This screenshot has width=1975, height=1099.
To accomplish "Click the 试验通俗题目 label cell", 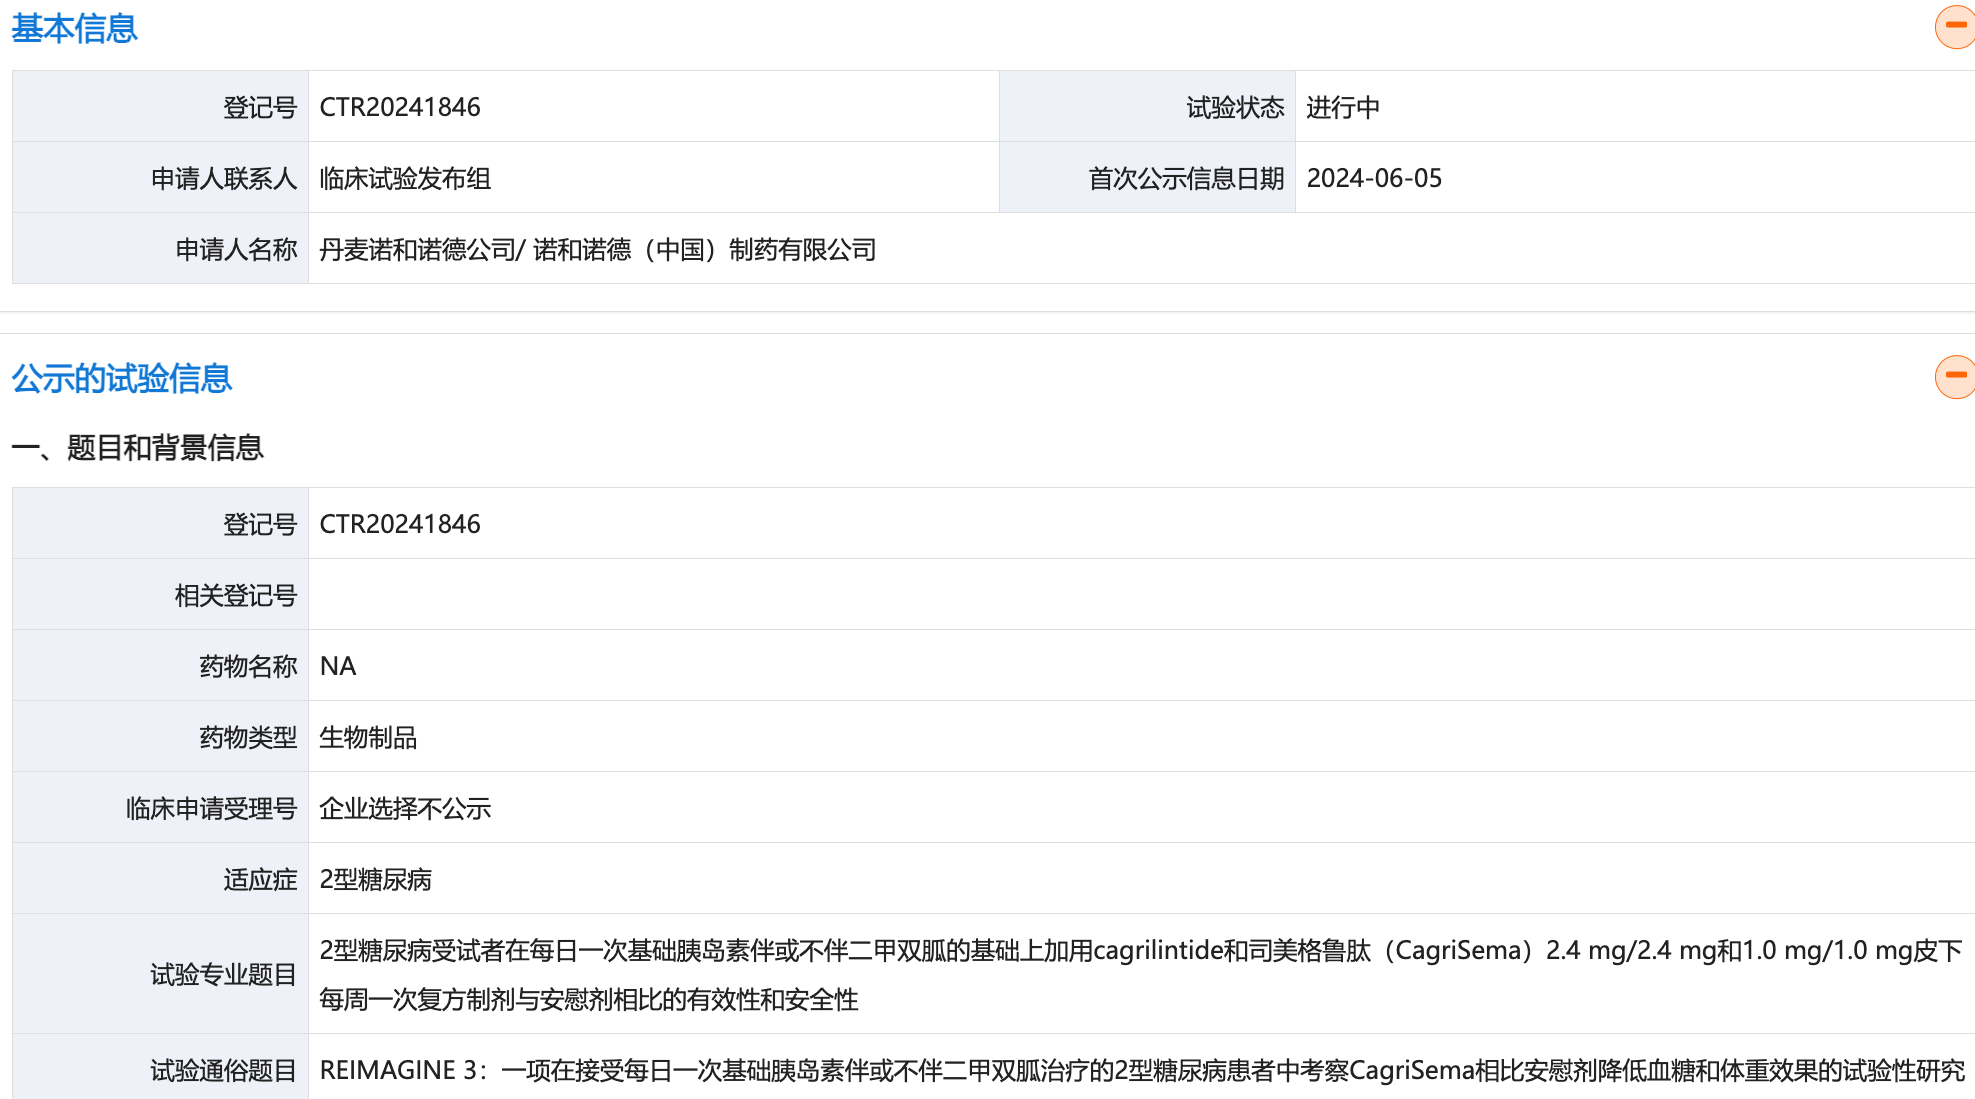I will click(160, 1068).
